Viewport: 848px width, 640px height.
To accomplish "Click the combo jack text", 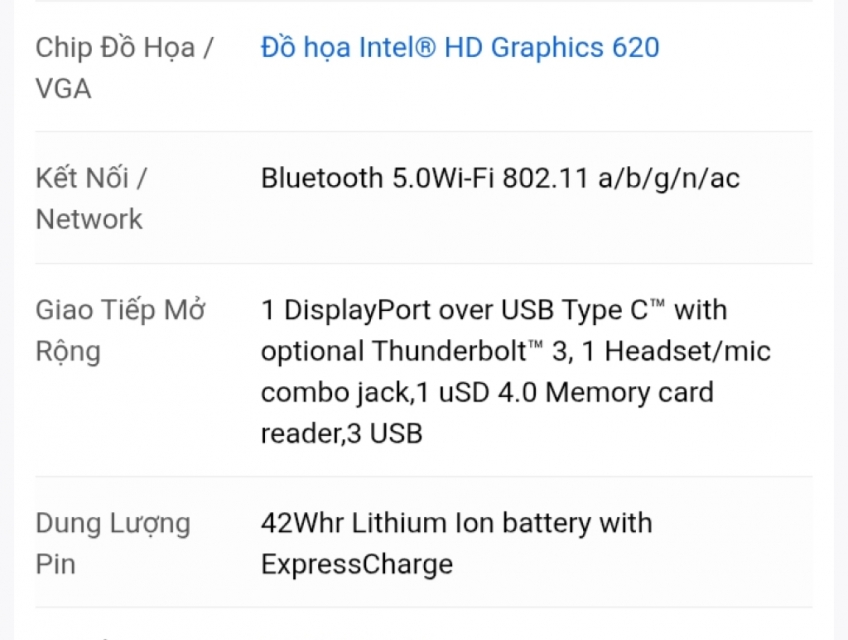I will click(334, 392).
